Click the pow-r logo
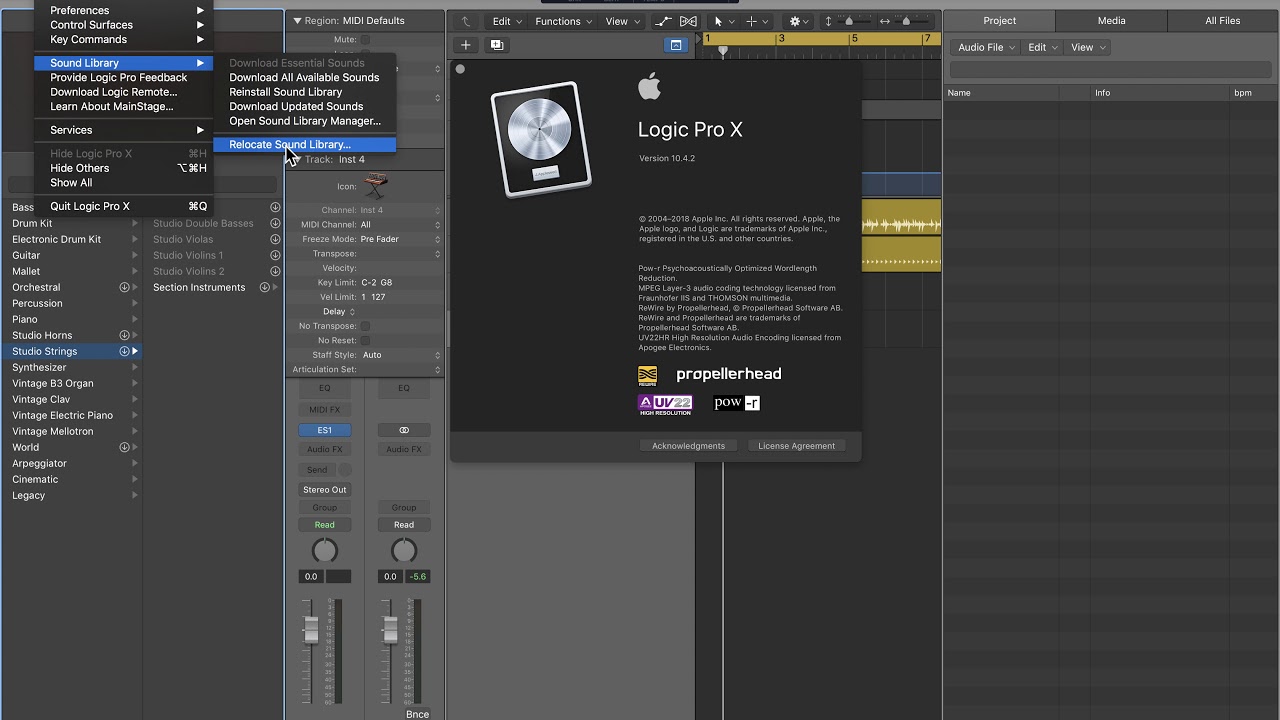The width and height of the screenshot is (1280, 720). pos(737,403)
